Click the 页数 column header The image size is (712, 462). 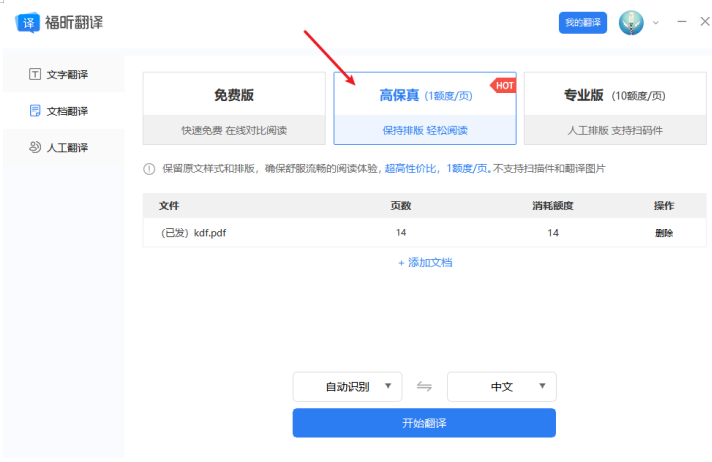tap(400, 206)
